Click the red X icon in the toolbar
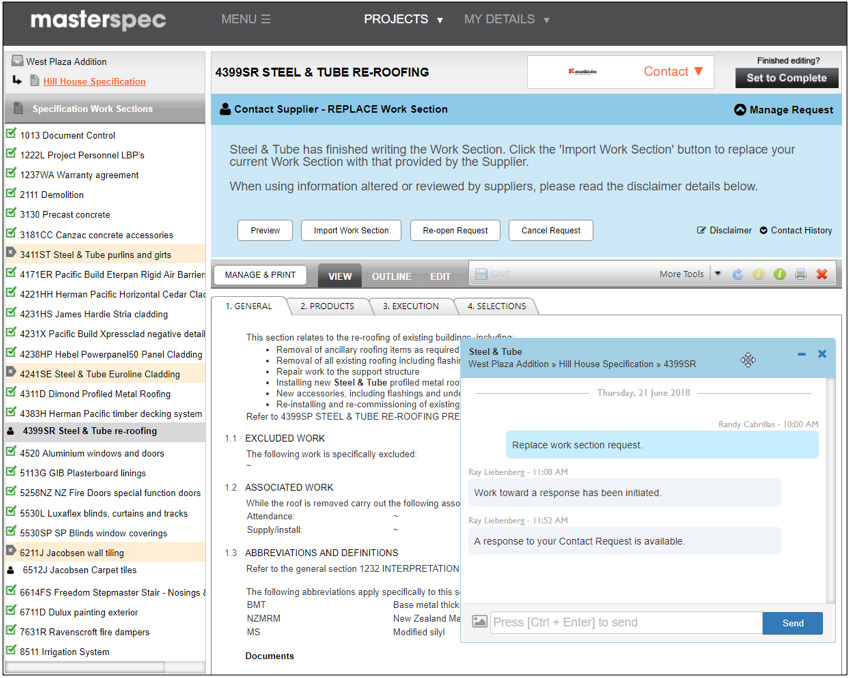850x678 pixels. click(x=822, y=275)
